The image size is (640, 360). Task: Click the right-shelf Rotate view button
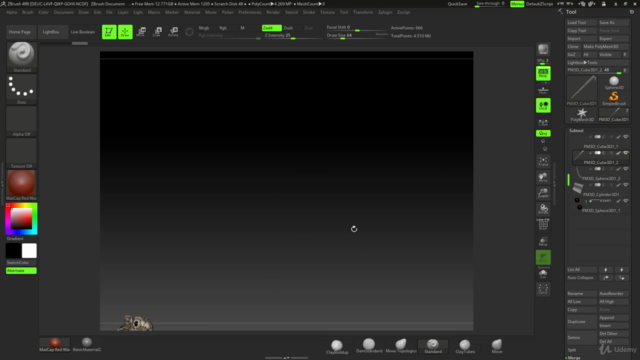pos(543,209)
